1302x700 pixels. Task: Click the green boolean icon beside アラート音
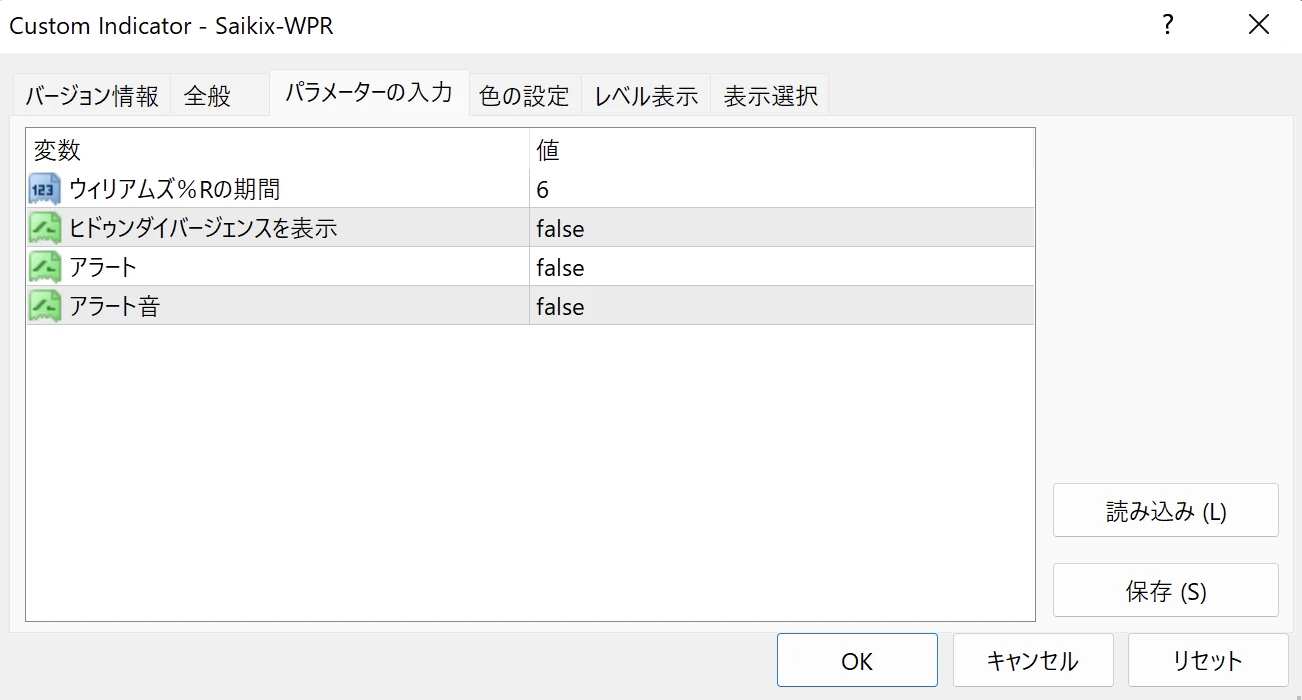[x=43, y=305]
